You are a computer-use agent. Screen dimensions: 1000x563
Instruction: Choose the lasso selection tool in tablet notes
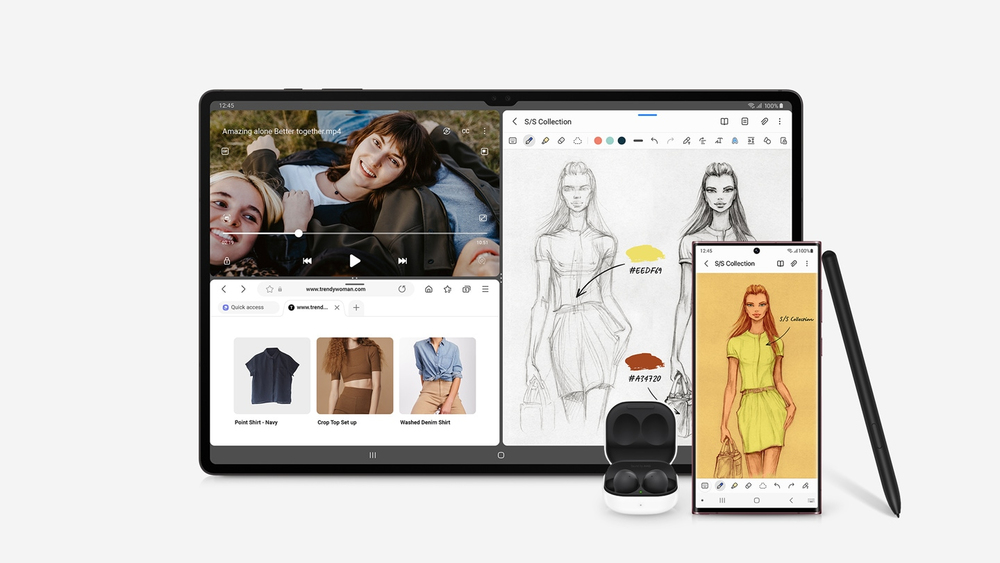[577, 141]
